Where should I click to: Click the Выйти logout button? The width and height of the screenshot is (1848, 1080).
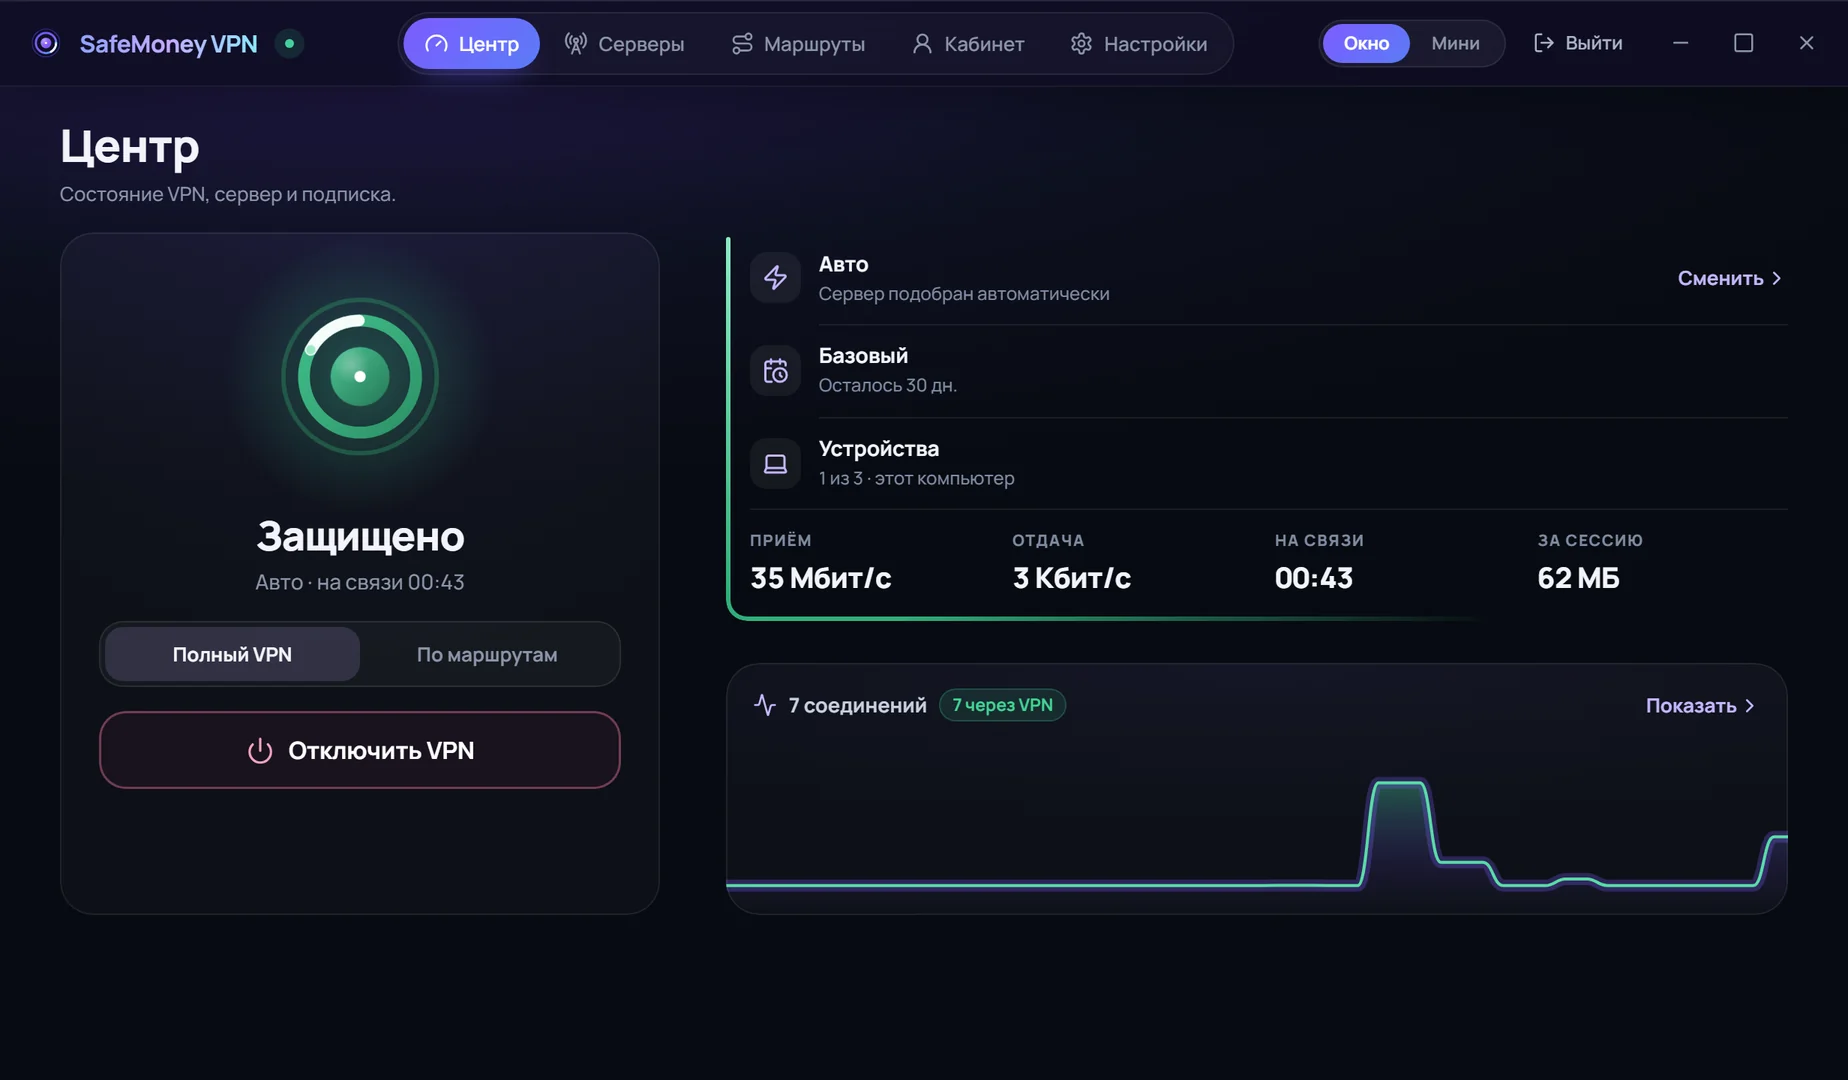pyautogui.click(x=1578, y=43)
